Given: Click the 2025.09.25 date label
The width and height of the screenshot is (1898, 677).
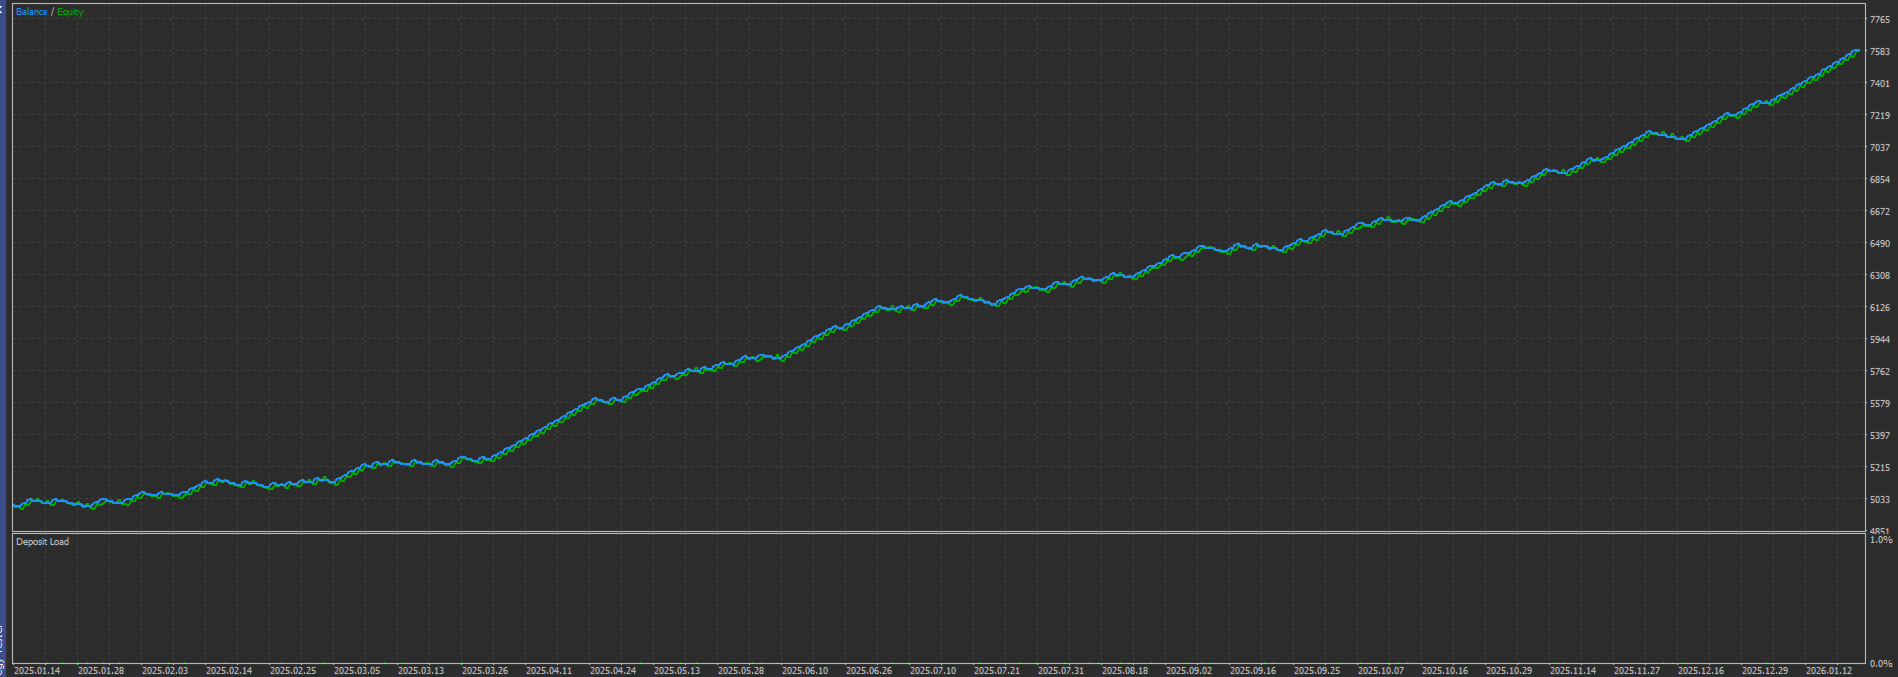Looking at the screenshot, I should pyautogui.click(x=1317, y=671).
